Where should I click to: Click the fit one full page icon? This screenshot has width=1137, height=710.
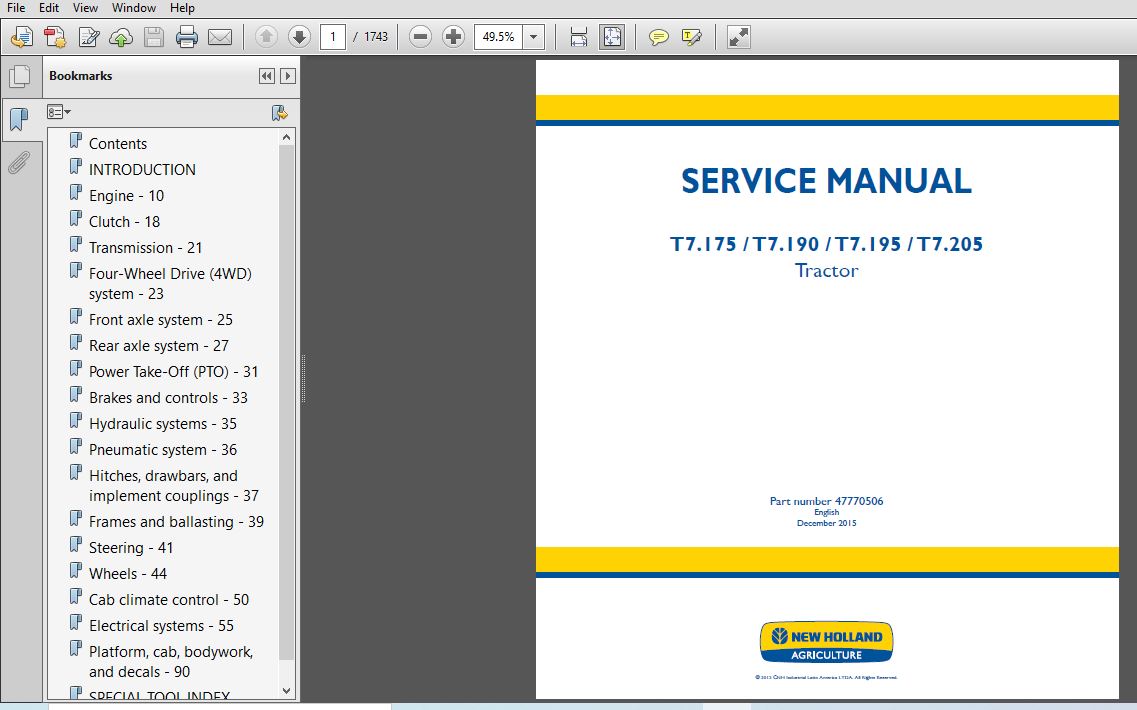611,36
